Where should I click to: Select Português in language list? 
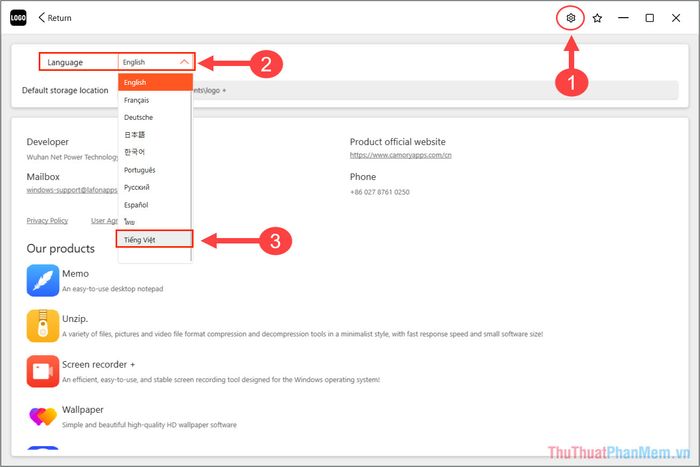[154, 170]
